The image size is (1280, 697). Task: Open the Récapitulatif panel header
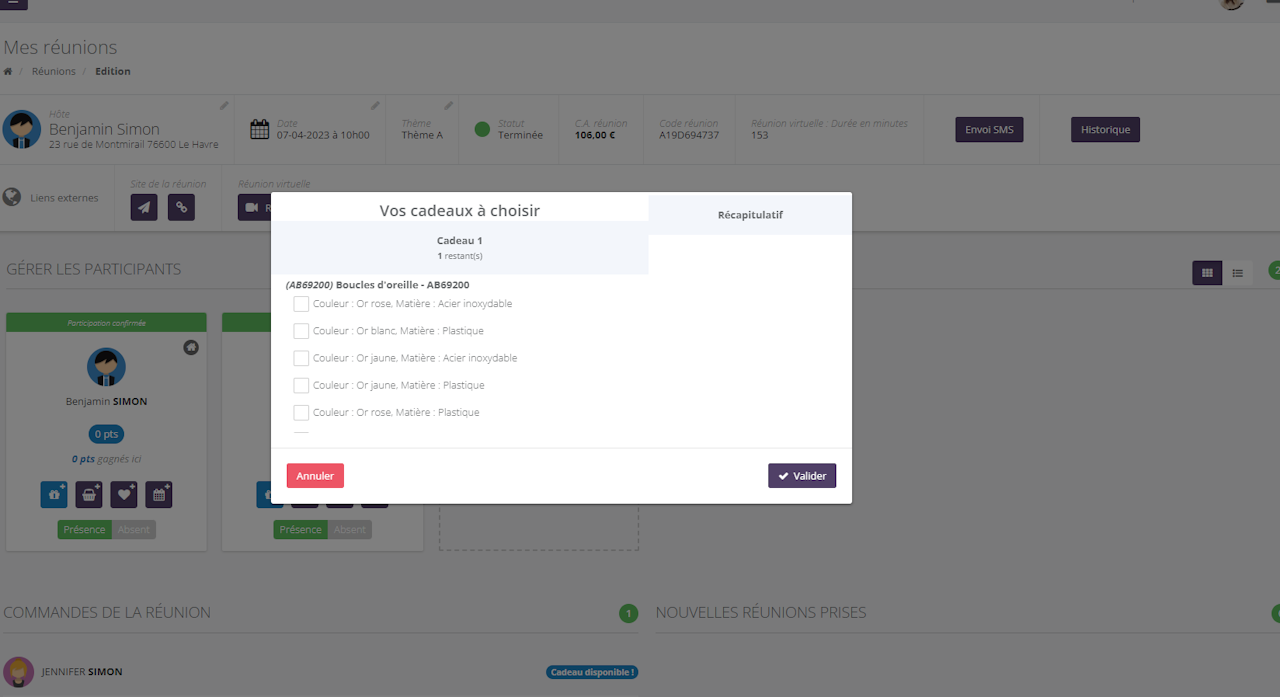(750, 215)
